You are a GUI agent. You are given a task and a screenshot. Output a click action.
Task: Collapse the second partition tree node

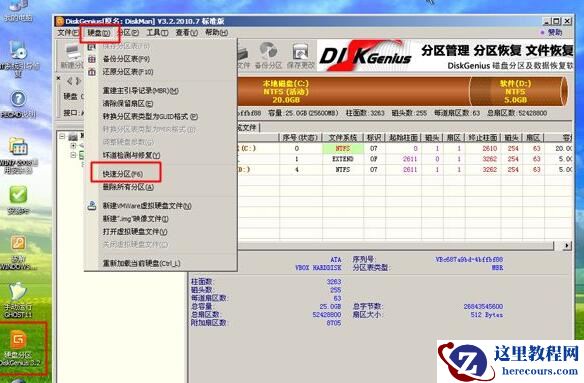[73, 155]
